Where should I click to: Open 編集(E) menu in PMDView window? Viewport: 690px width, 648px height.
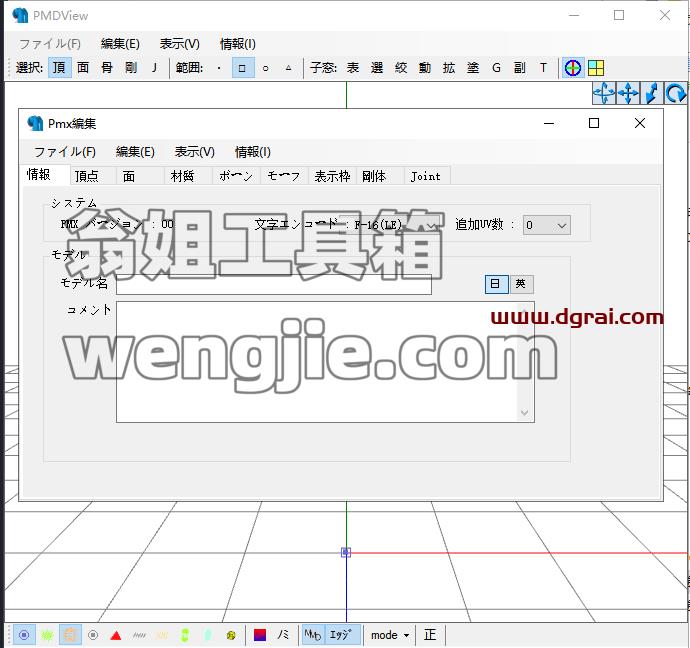tap(120, 44)
